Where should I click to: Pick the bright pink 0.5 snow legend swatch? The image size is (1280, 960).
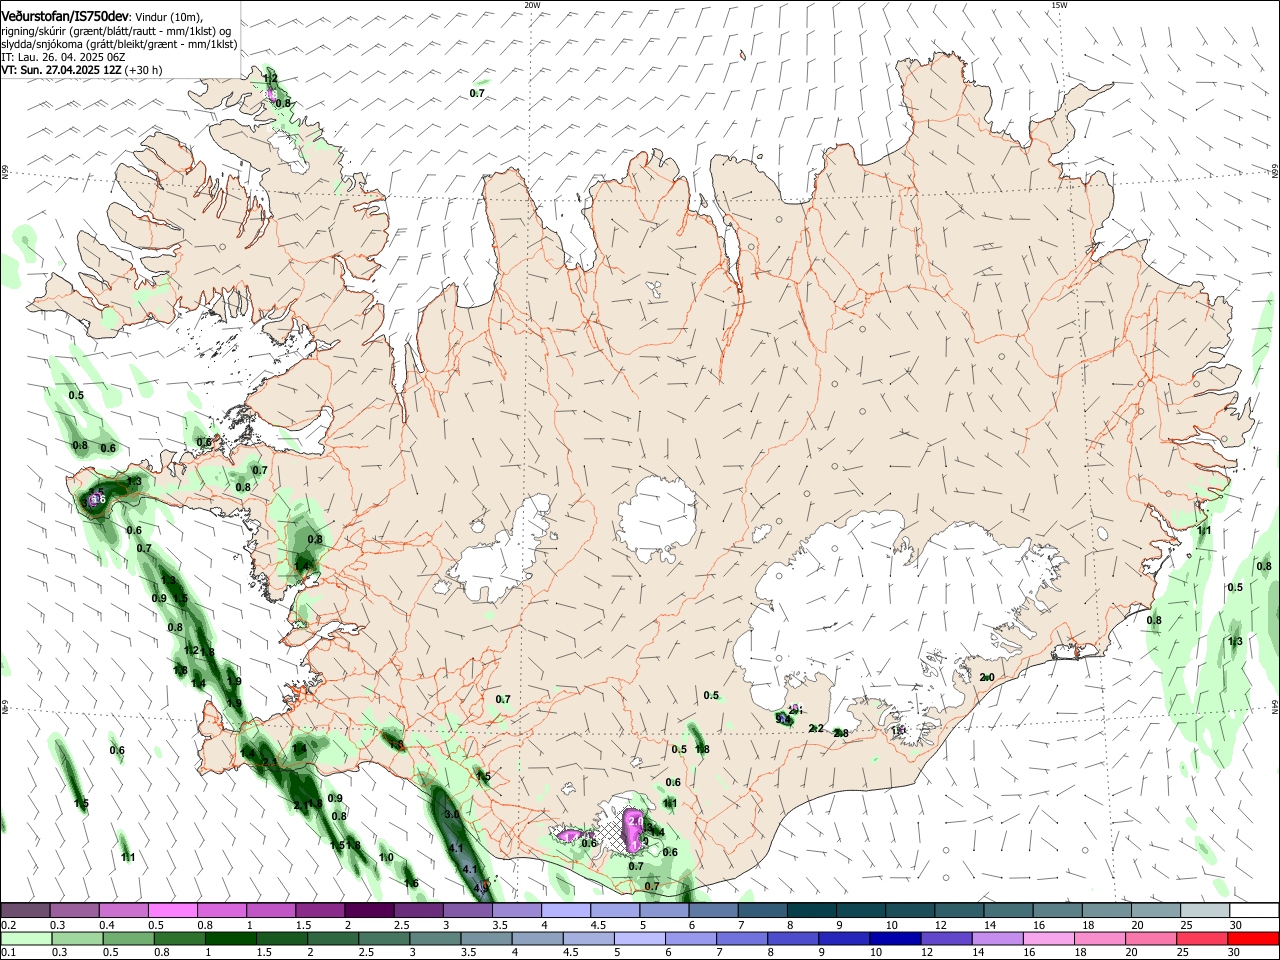[173, 911]
